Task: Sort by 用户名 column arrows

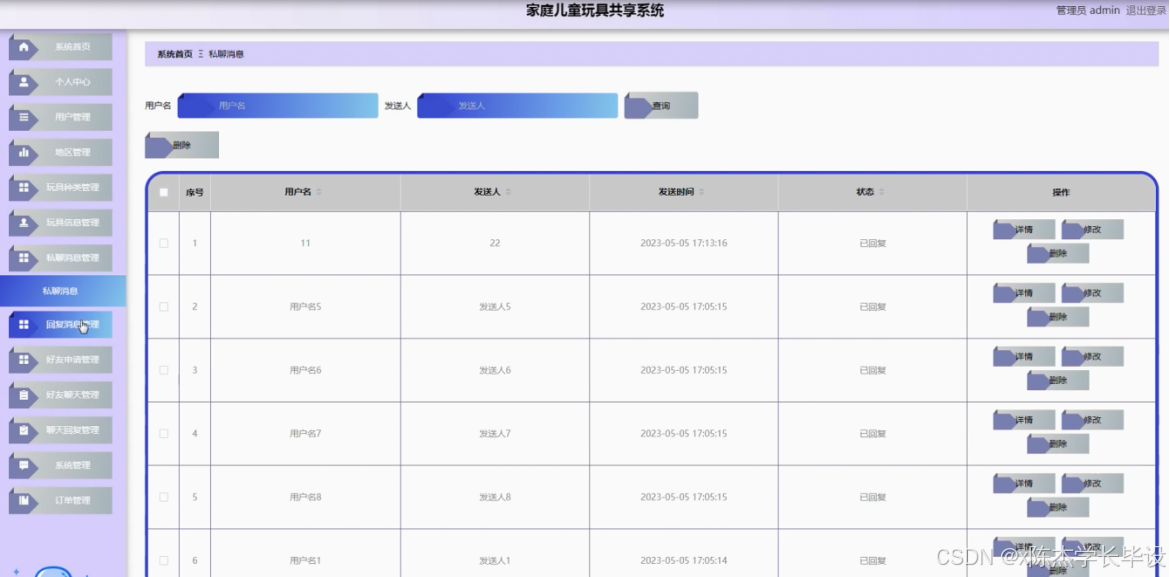Action: coord(319,192)
